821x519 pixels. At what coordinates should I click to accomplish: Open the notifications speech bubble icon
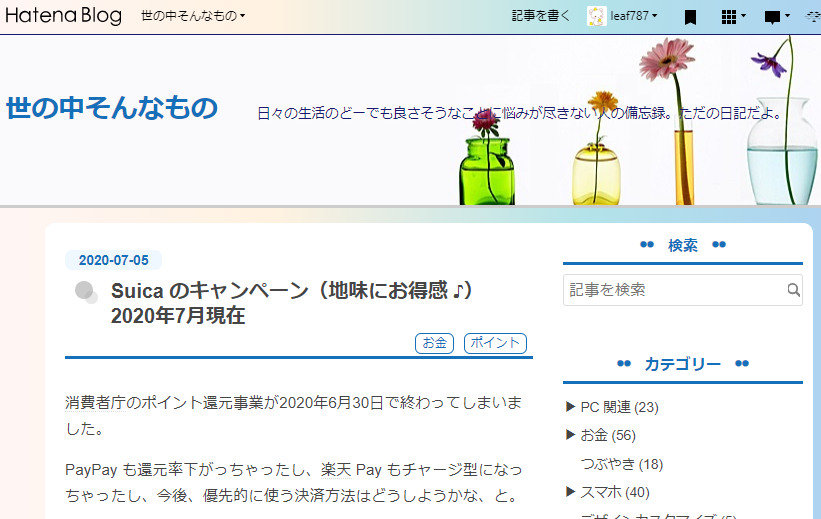776,17
